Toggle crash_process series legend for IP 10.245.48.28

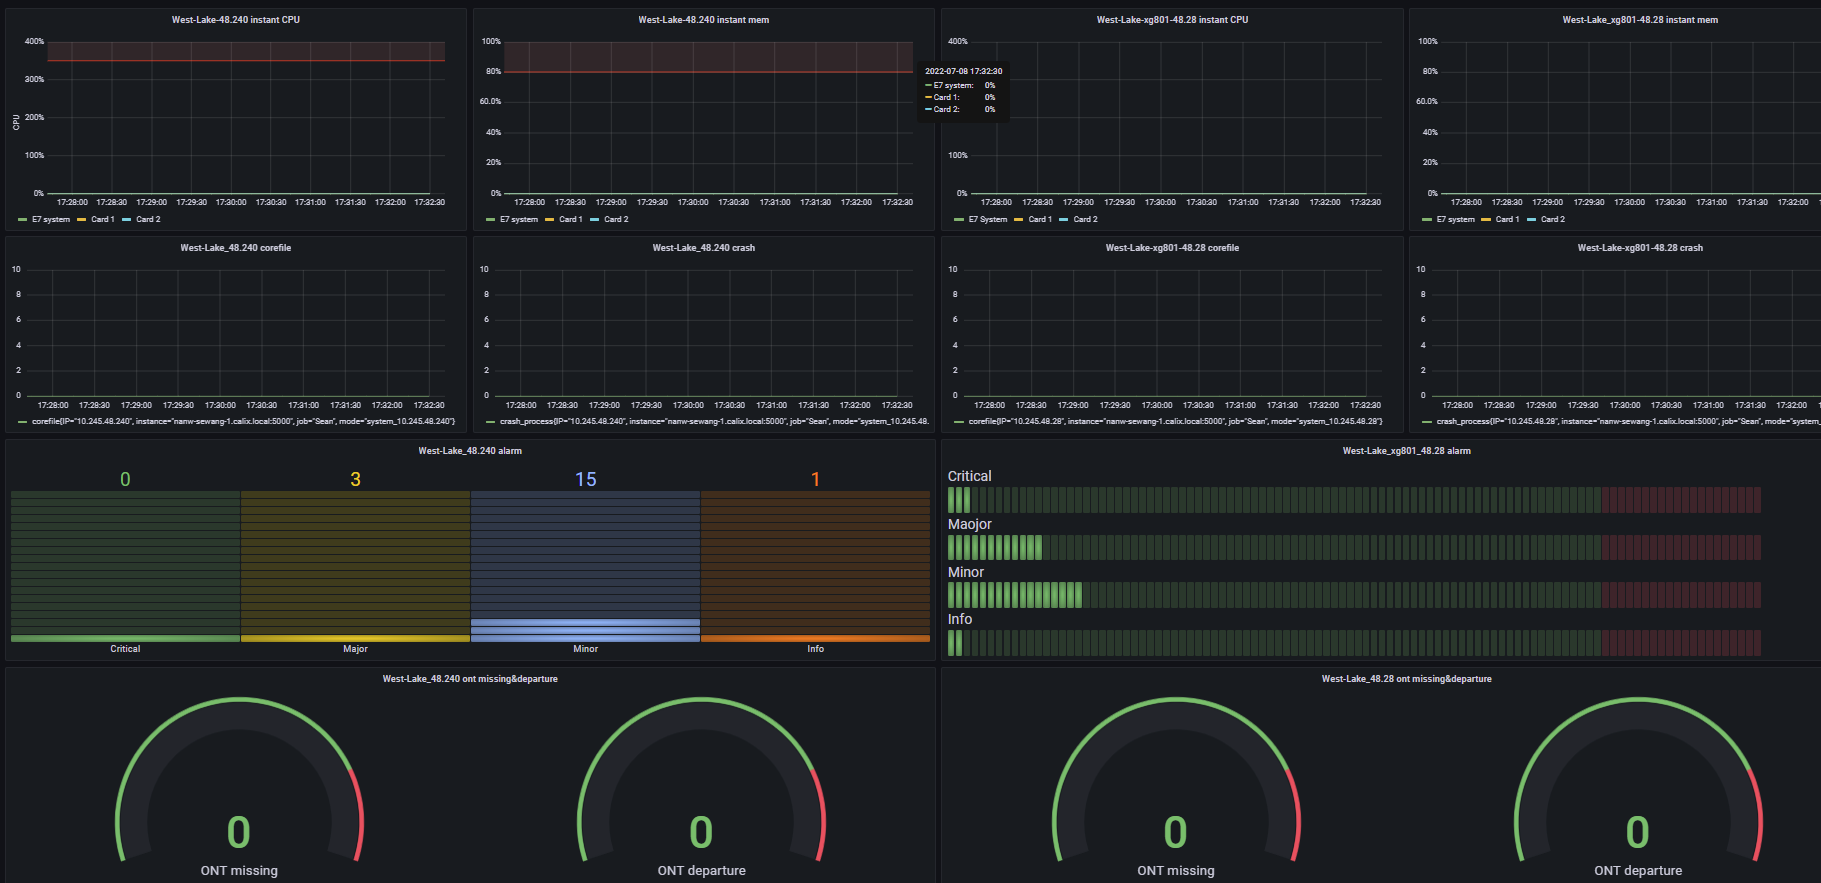click(1628, 422)
